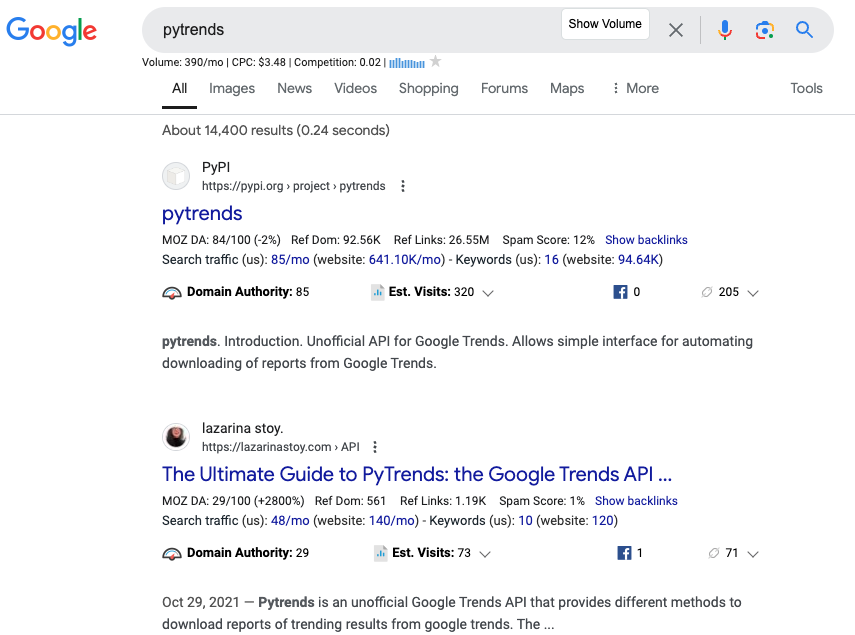Click the 'Spam Score: 1%' text
Screen dimensions: 855x635
tap(542, 501)
